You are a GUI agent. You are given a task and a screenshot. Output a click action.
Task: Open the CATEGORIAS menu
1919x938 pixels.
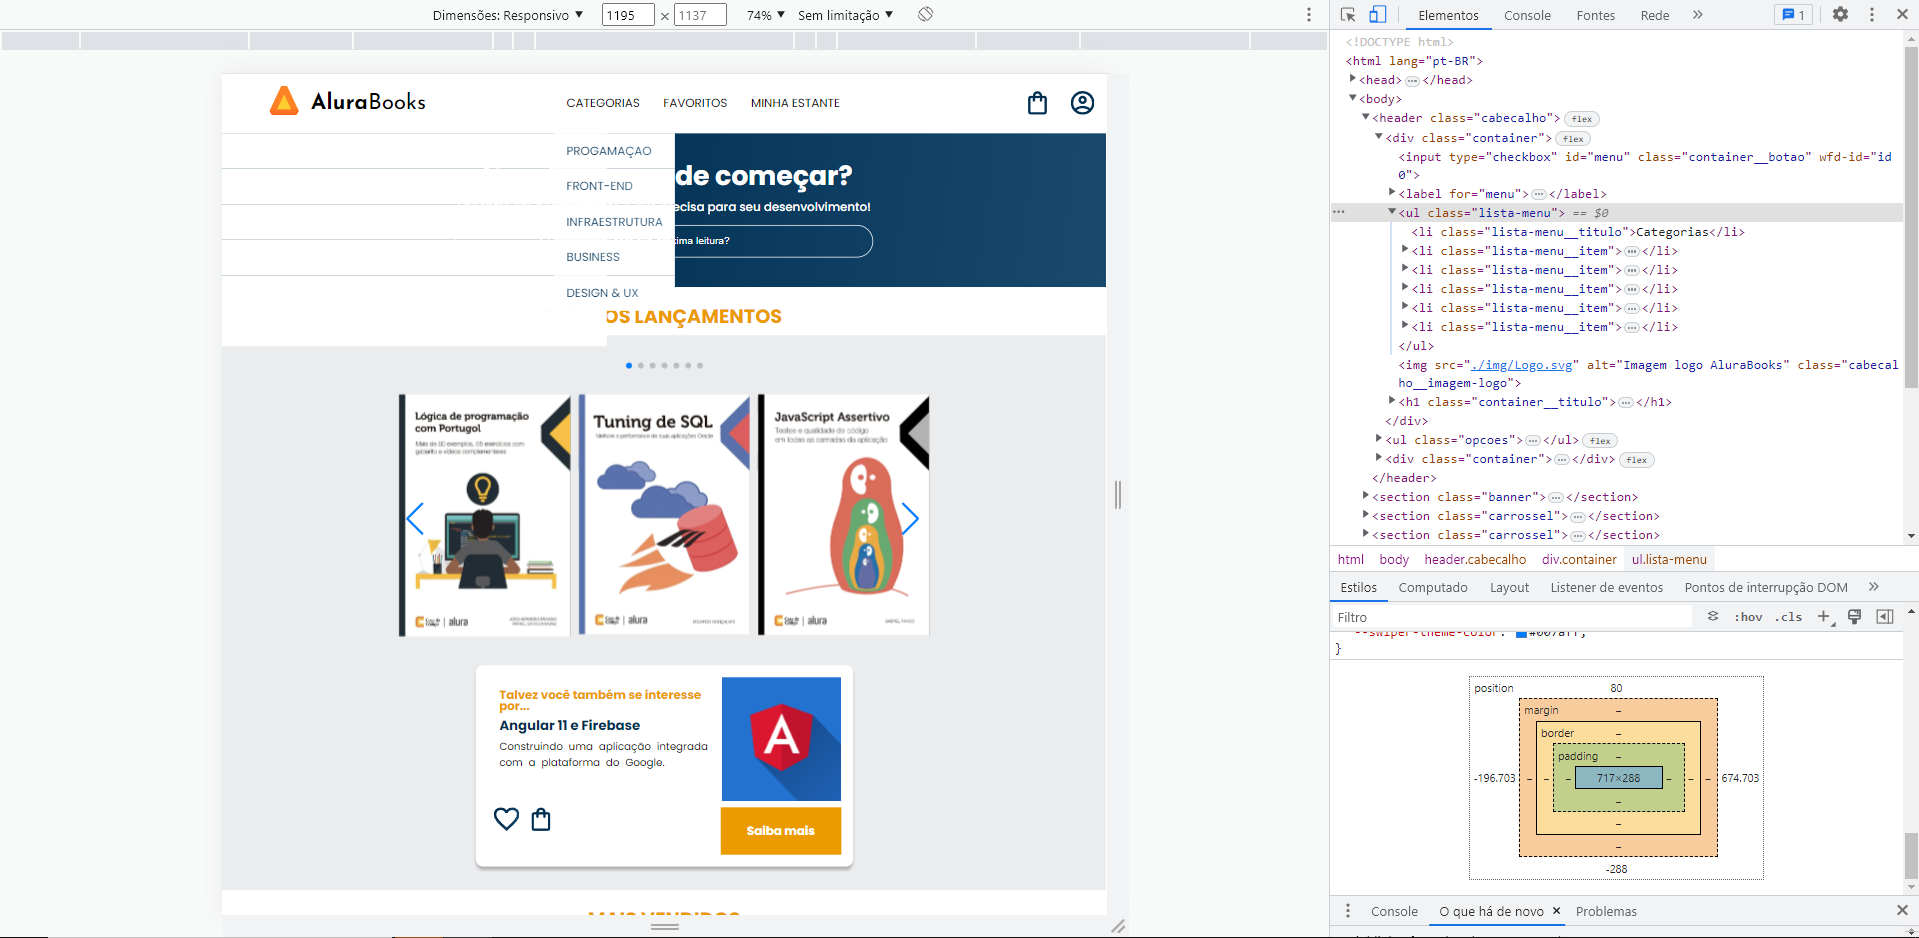603,103
